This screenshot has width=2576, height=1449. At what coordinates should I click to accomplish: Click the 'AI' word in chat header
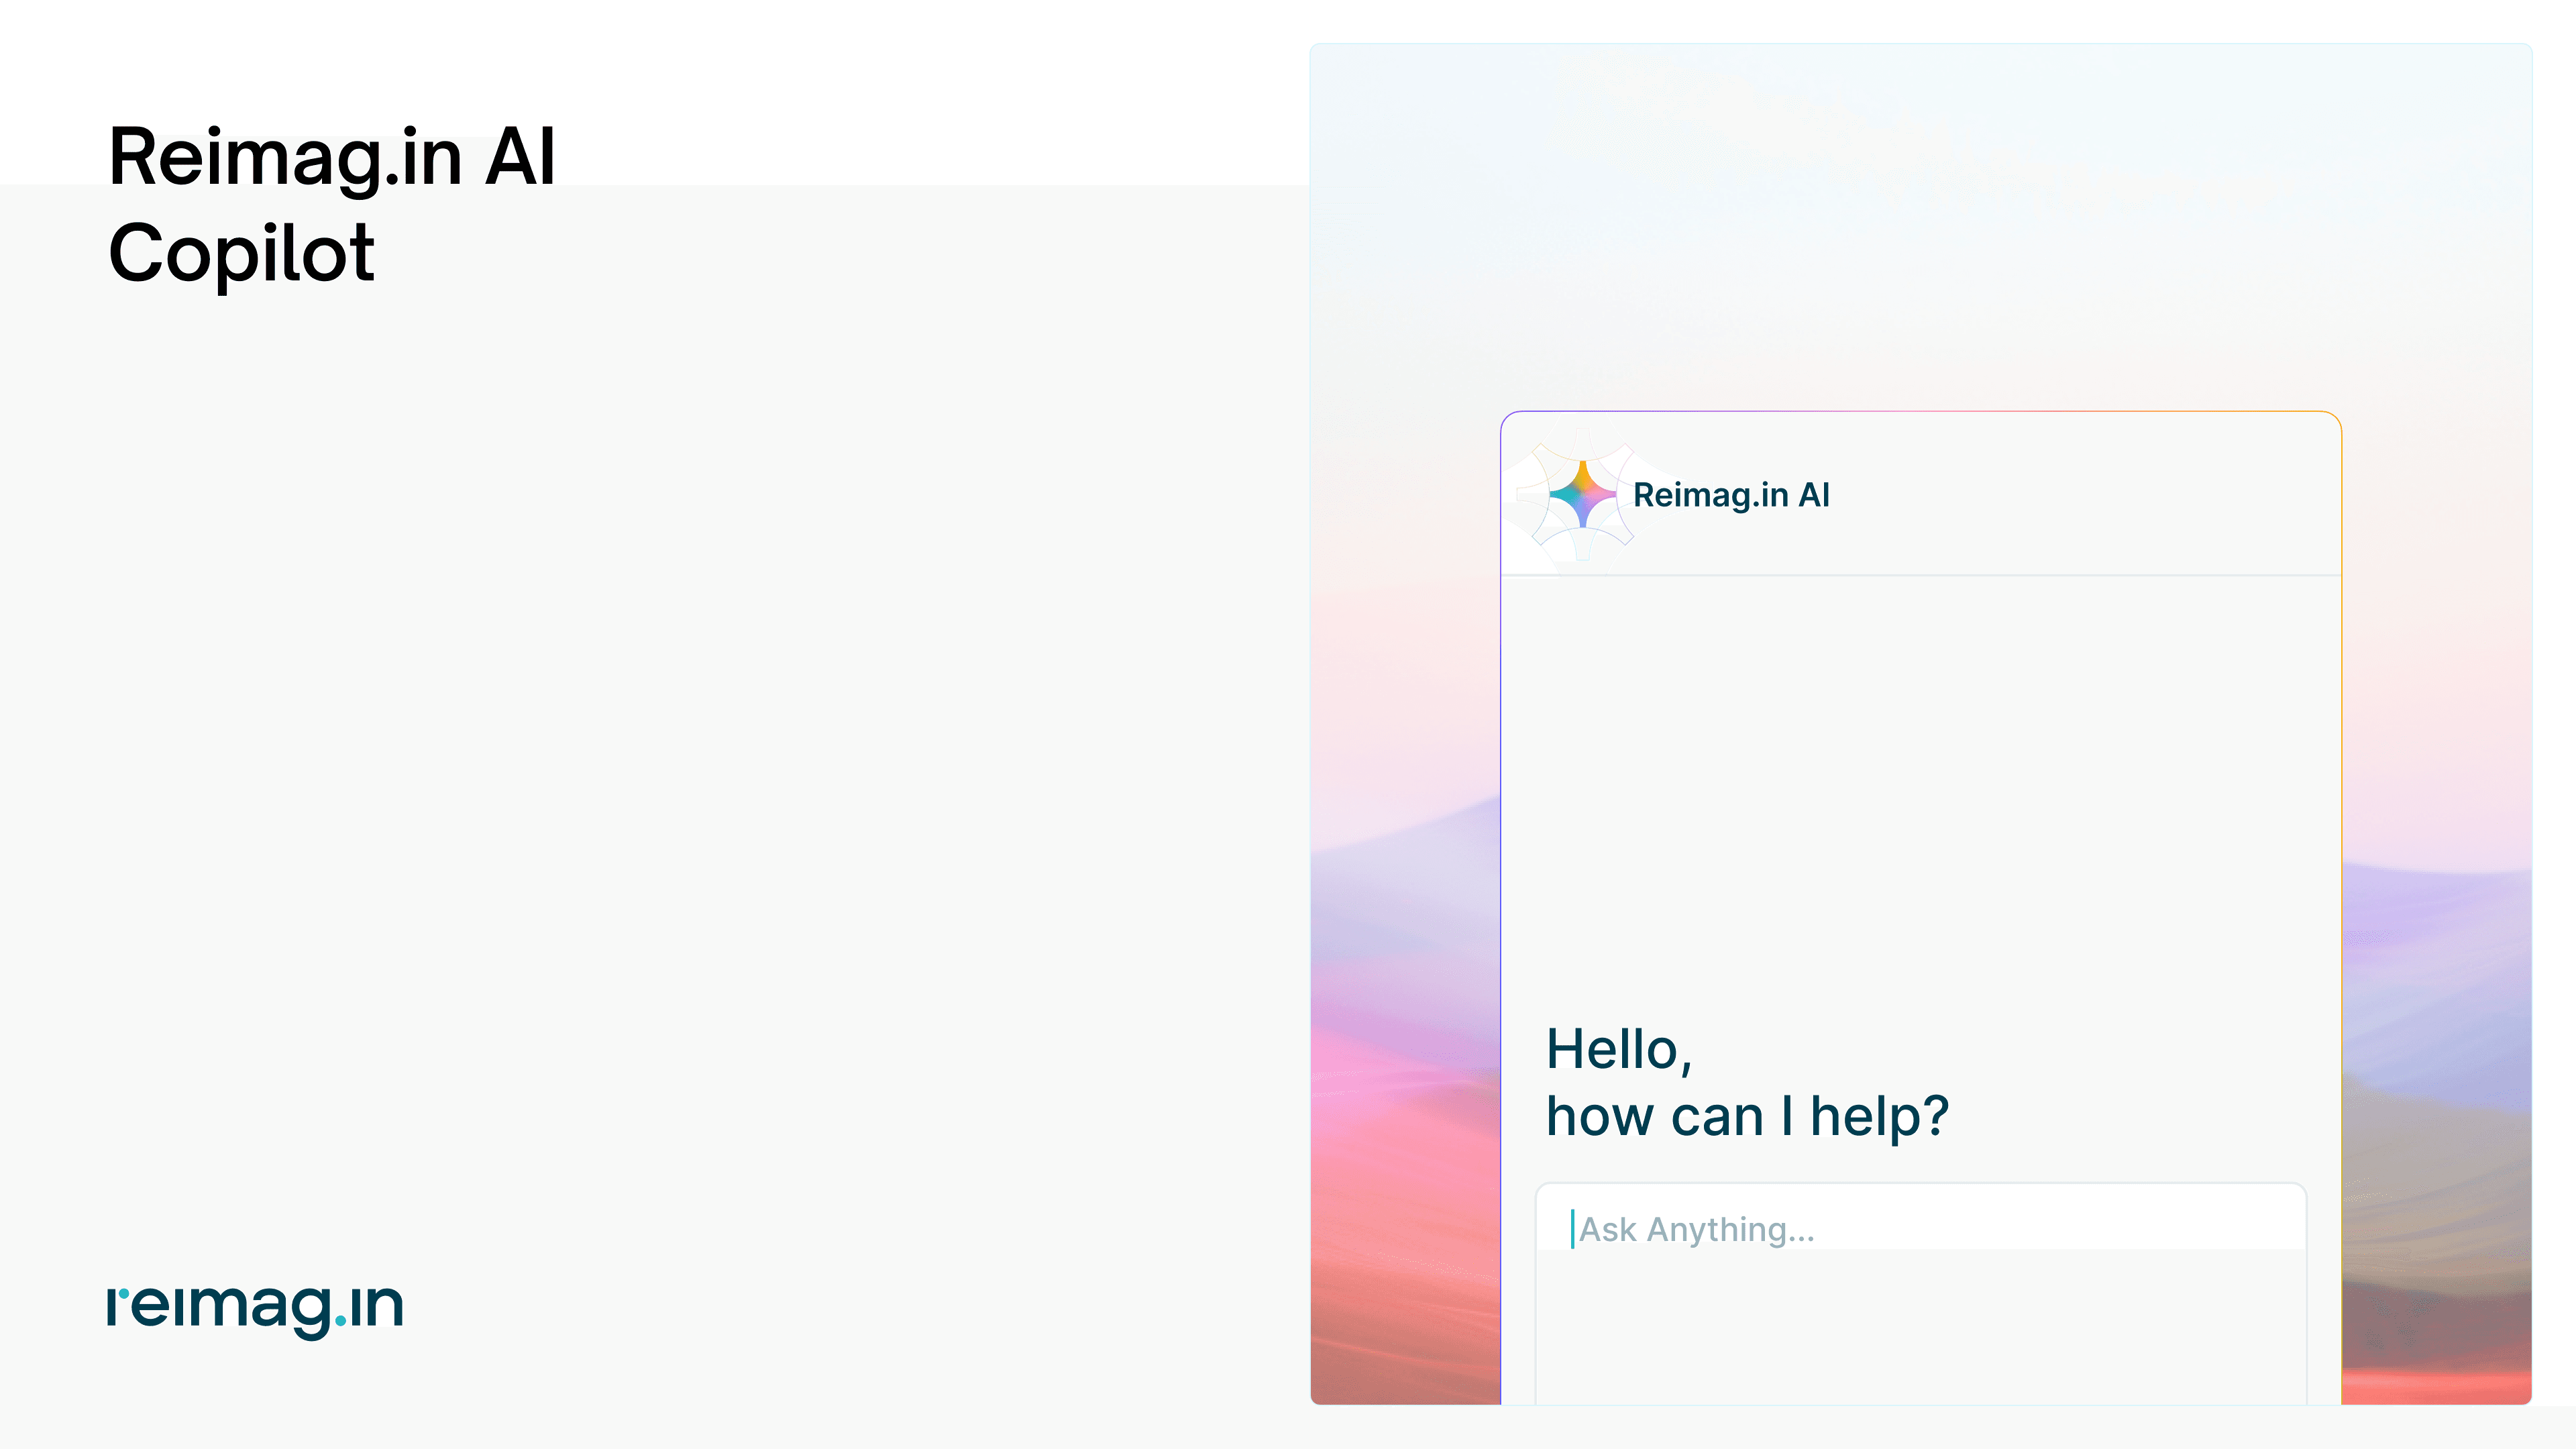point(1813,495)
